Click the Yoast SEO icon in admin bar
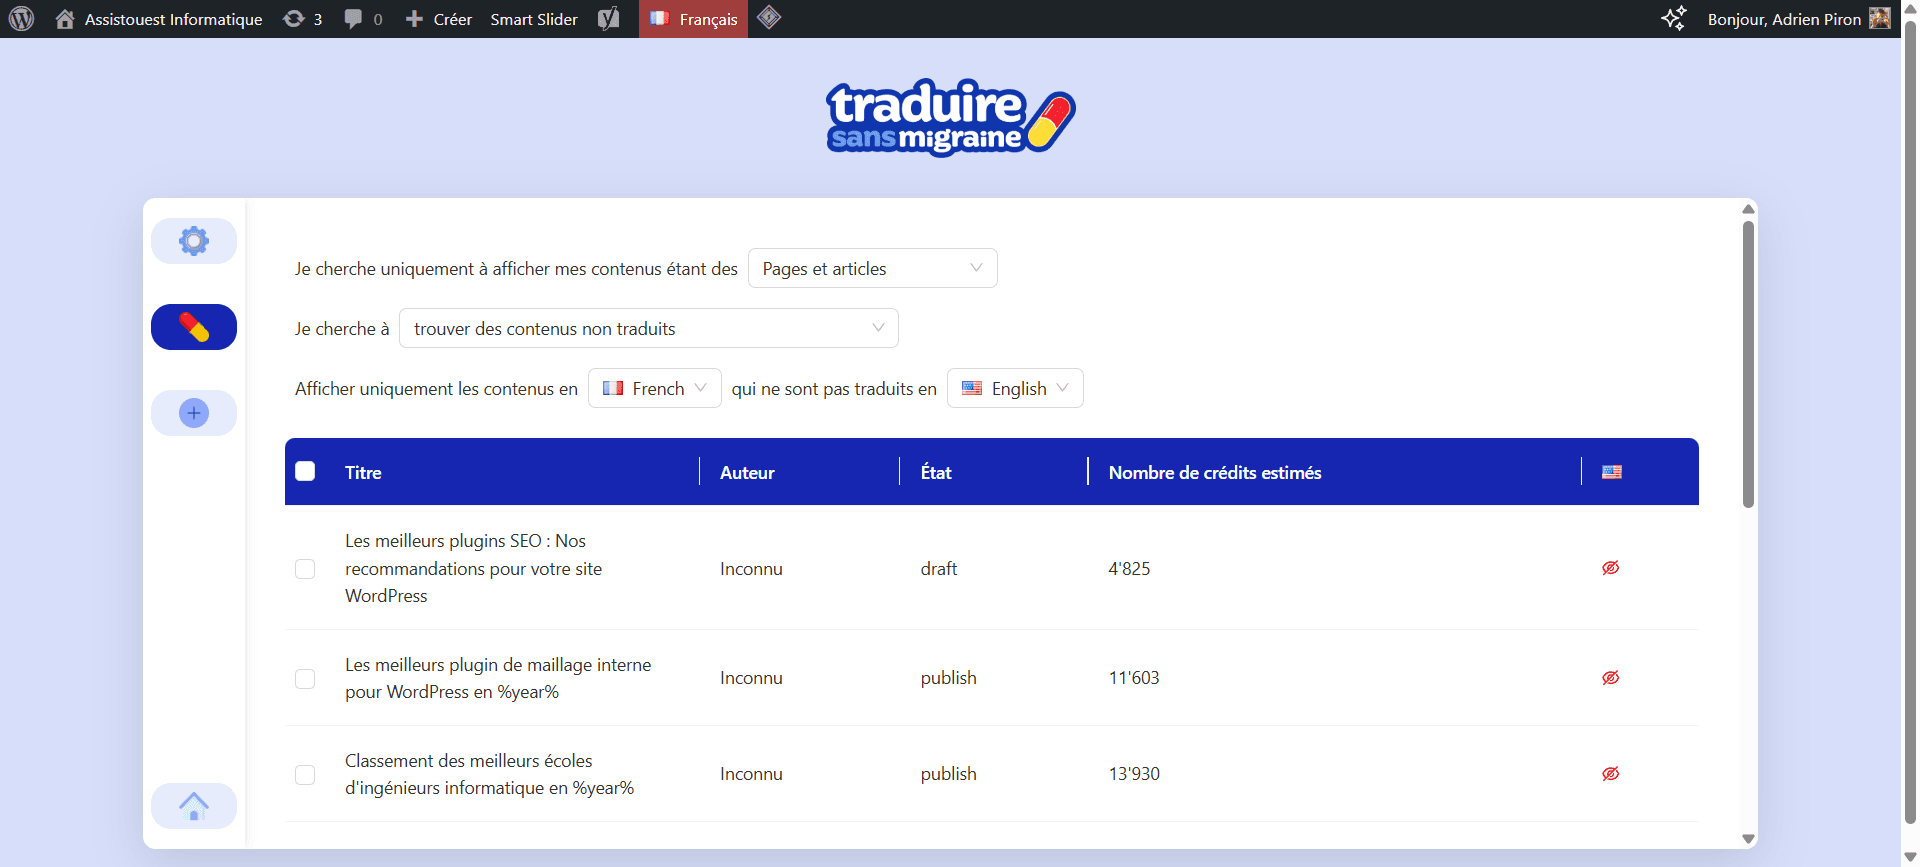Viewport: 1920px width, 867px height. tap(608, 19)
